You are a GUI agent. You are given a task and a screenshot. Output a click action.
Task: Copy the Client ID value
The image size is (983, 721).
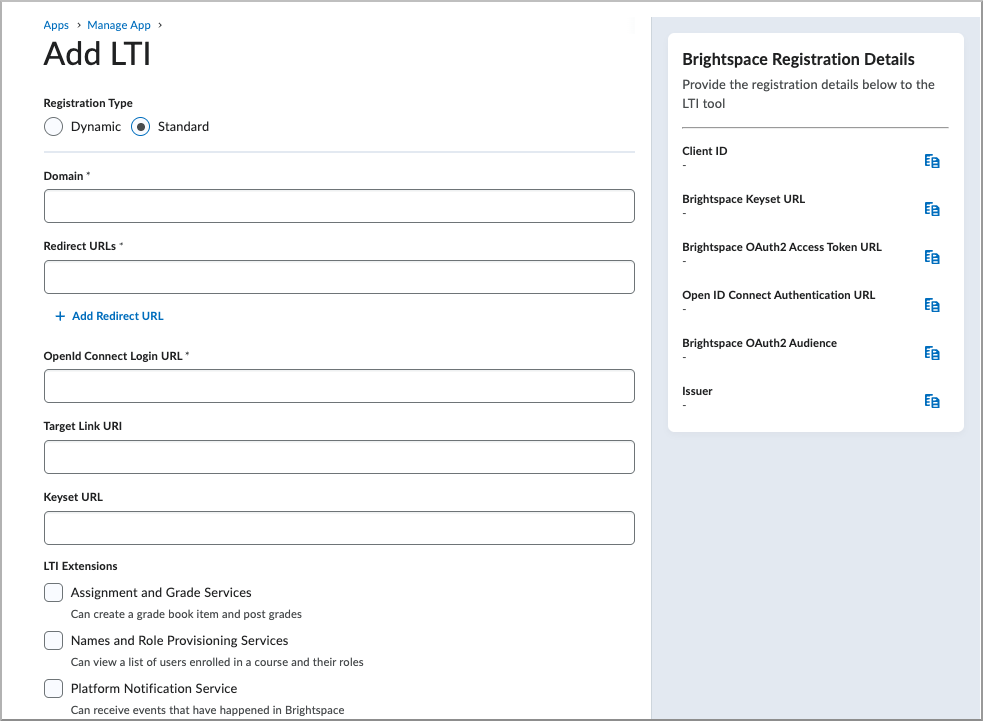pos(932,161)
